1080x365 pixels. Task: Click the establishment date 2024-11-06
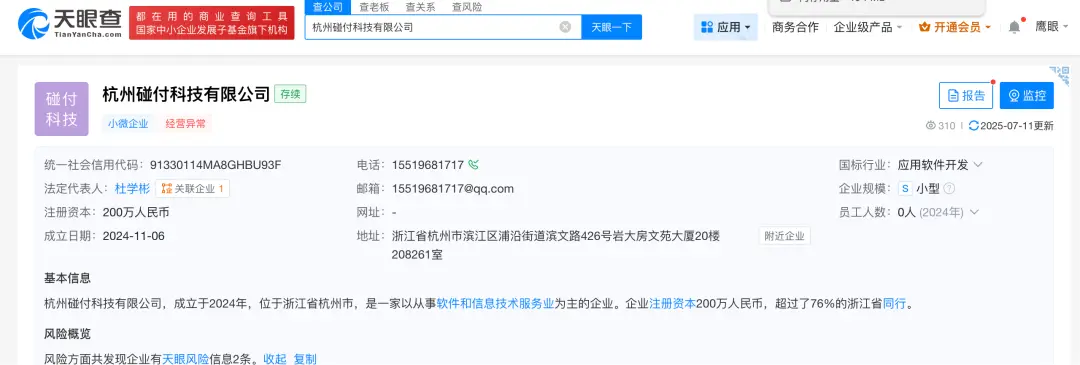tap(134, 236)
